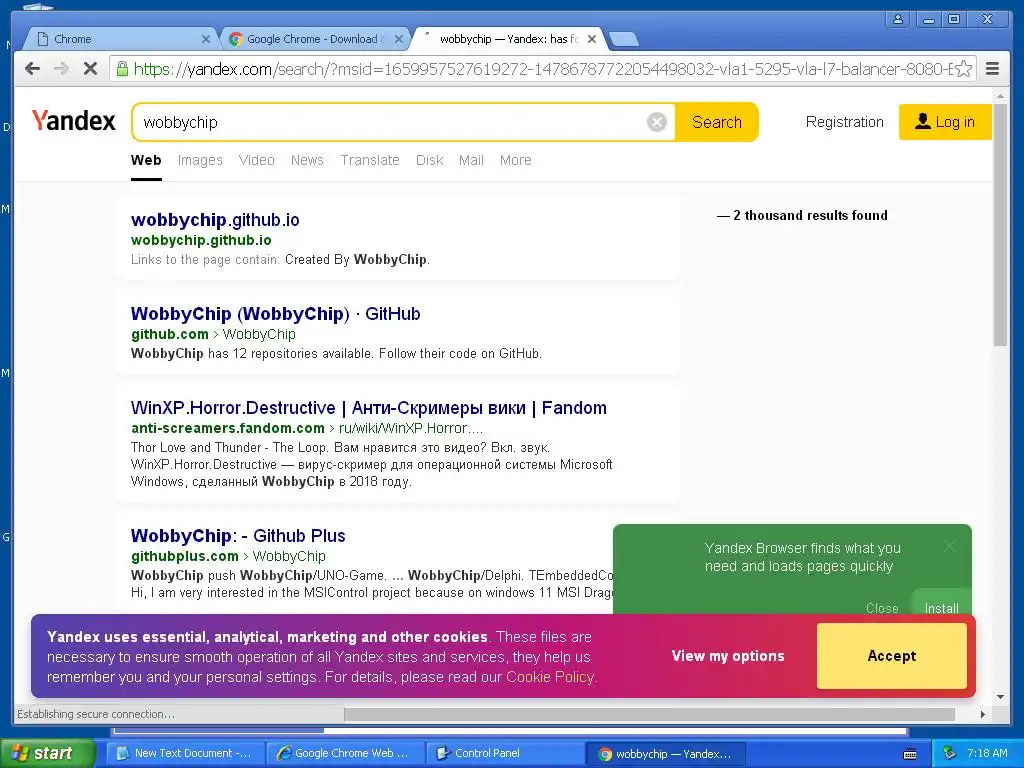Screen dimensions: 1024x768
Task: Open the Chrome hamburger menu
Action: tap(992, 69)
